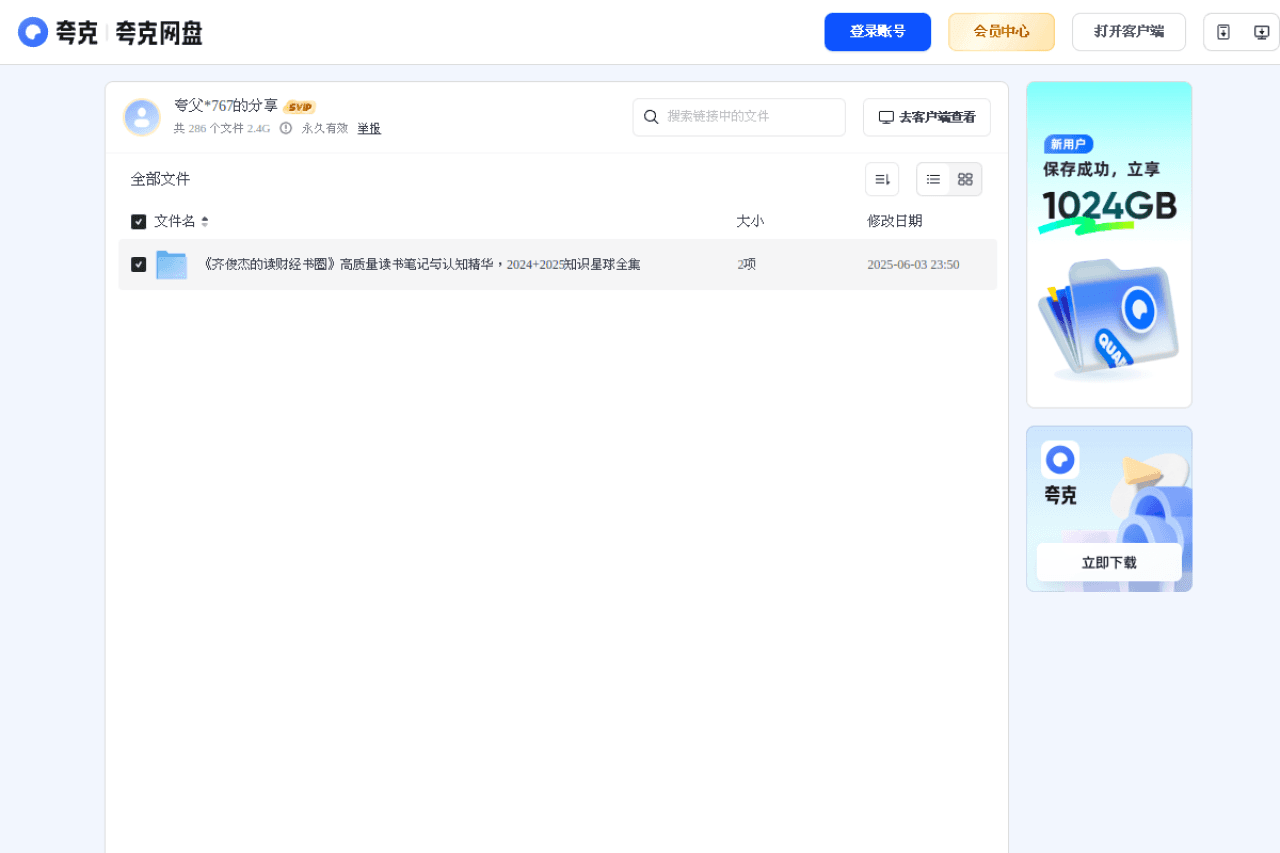Uncheck the select-all files checkbox
The width and height of the screenshot is (1280, 853).
(x=139, y=221)
